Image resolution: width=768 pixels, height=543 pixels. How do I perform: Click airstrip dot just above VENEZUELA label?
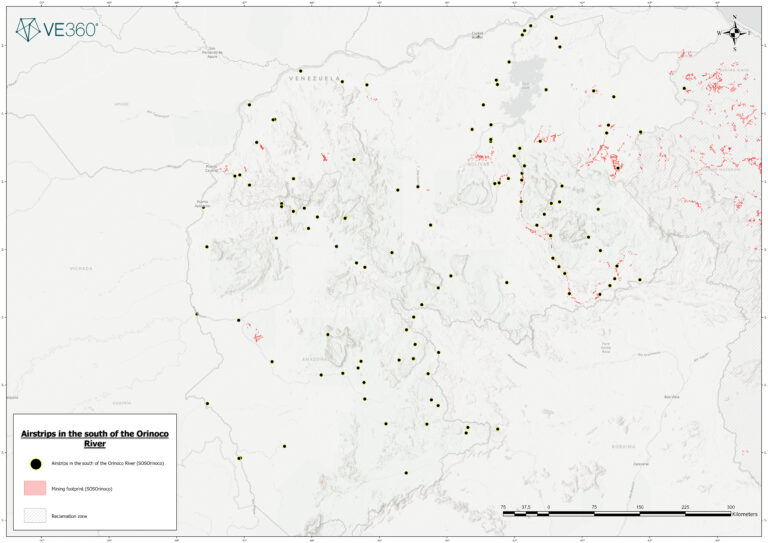[300, 71]
